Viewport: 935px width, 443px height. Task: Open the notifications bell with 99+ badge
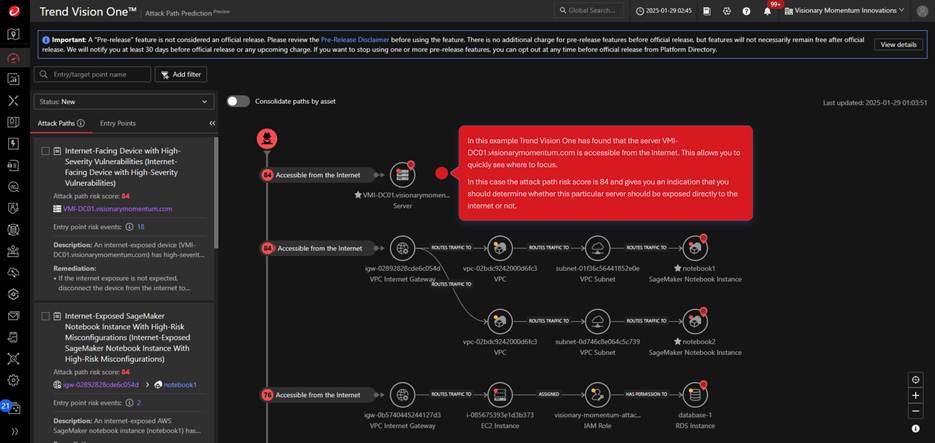(767, 11)
